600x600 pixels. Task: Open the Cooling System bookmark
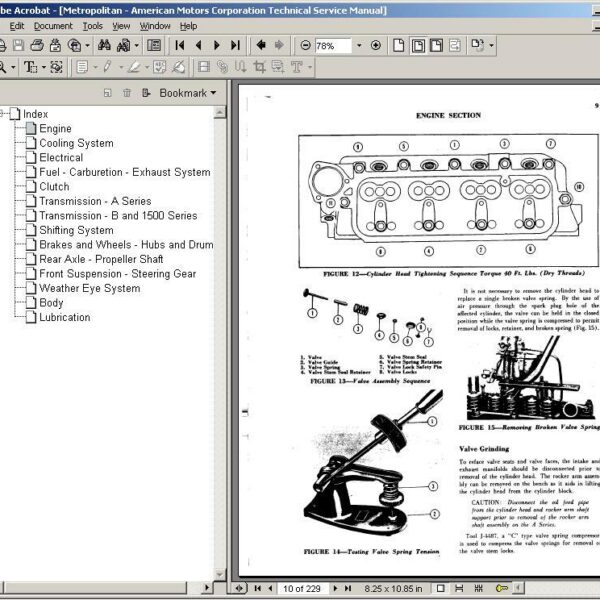pyautogui.click(x=75, y=143)
